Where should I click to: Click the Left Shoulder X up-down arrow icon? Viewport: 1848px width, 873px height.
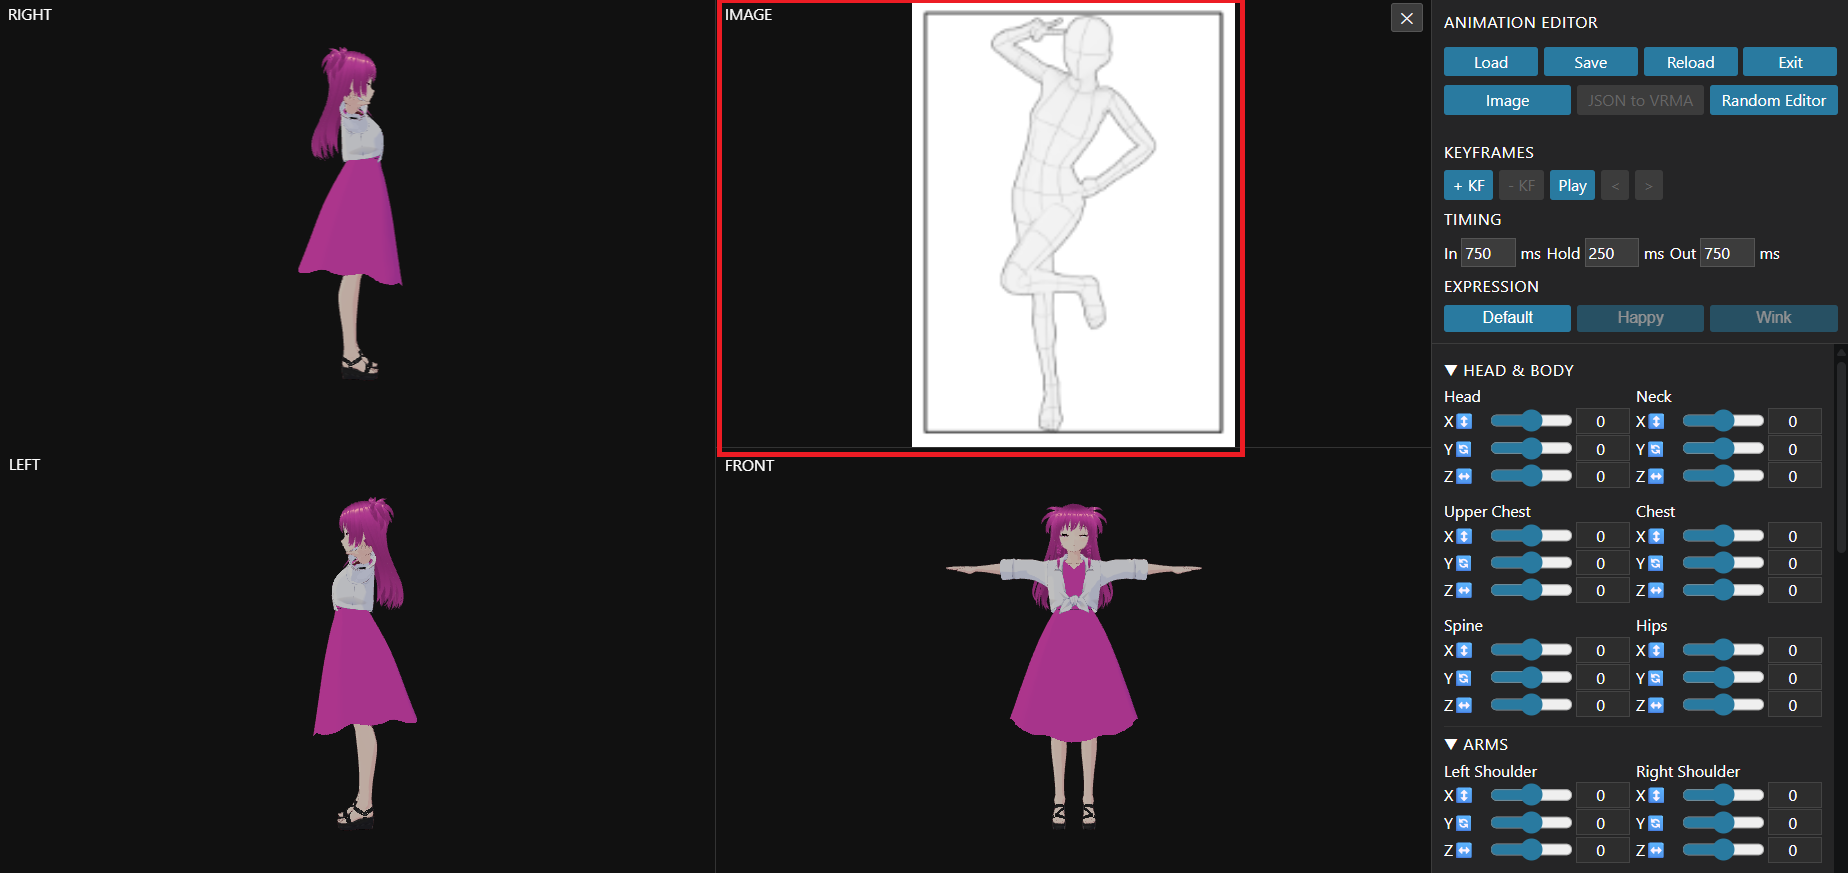click(x=1464, y=795)
